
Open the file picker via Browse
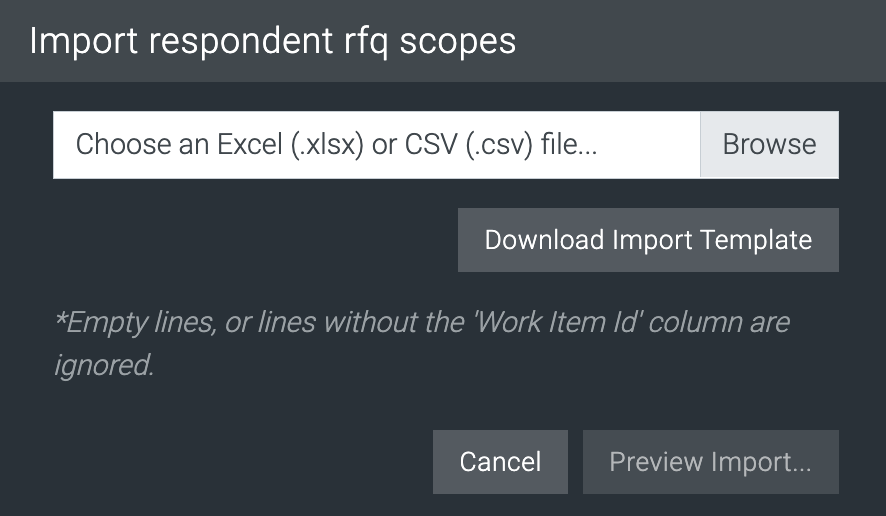[x=769, y=145]
